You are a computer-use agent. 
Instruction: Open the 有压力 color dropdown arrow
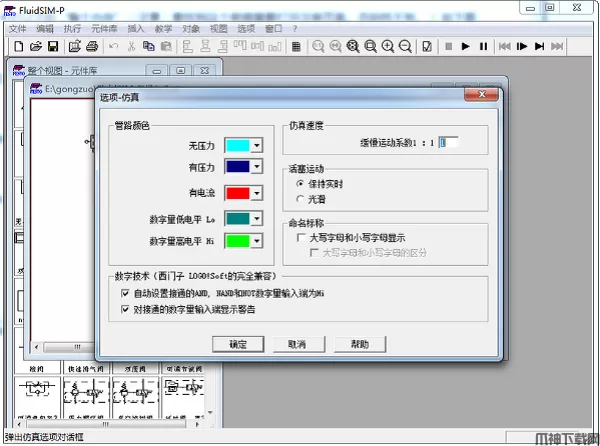click(257, 167)
